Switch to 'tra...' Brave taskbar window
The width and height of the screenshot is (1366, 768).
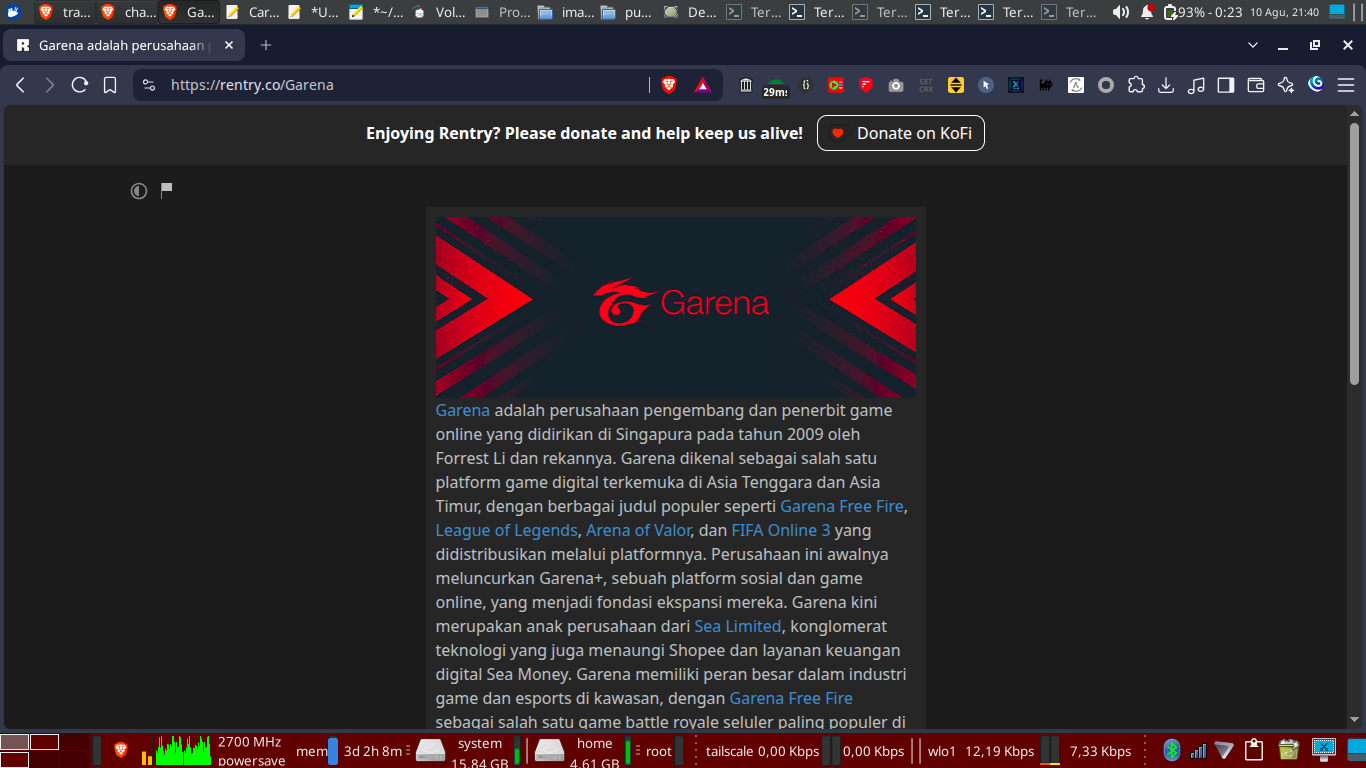pos(65,12)
